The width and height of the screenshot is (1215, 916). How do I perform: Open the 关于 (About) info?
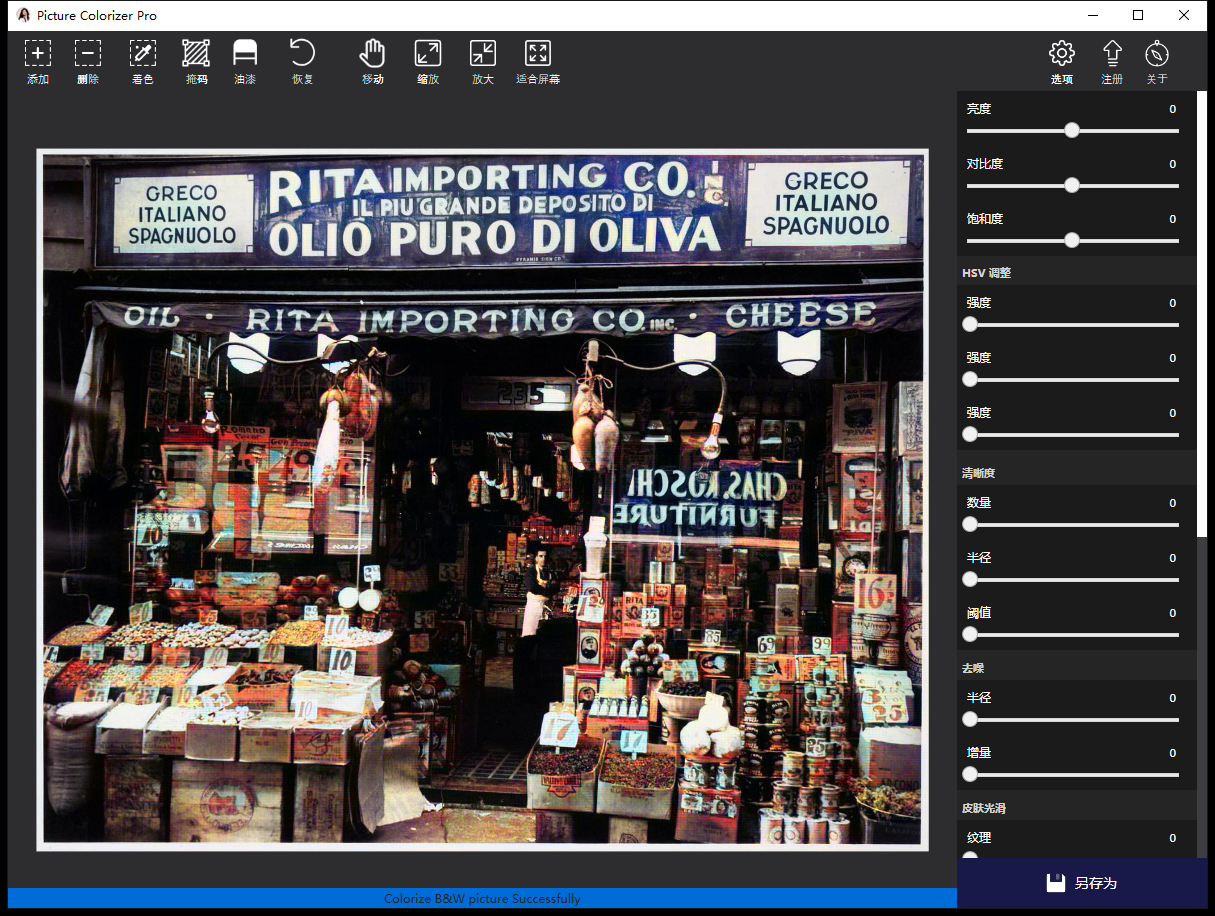coord(1157,54)
